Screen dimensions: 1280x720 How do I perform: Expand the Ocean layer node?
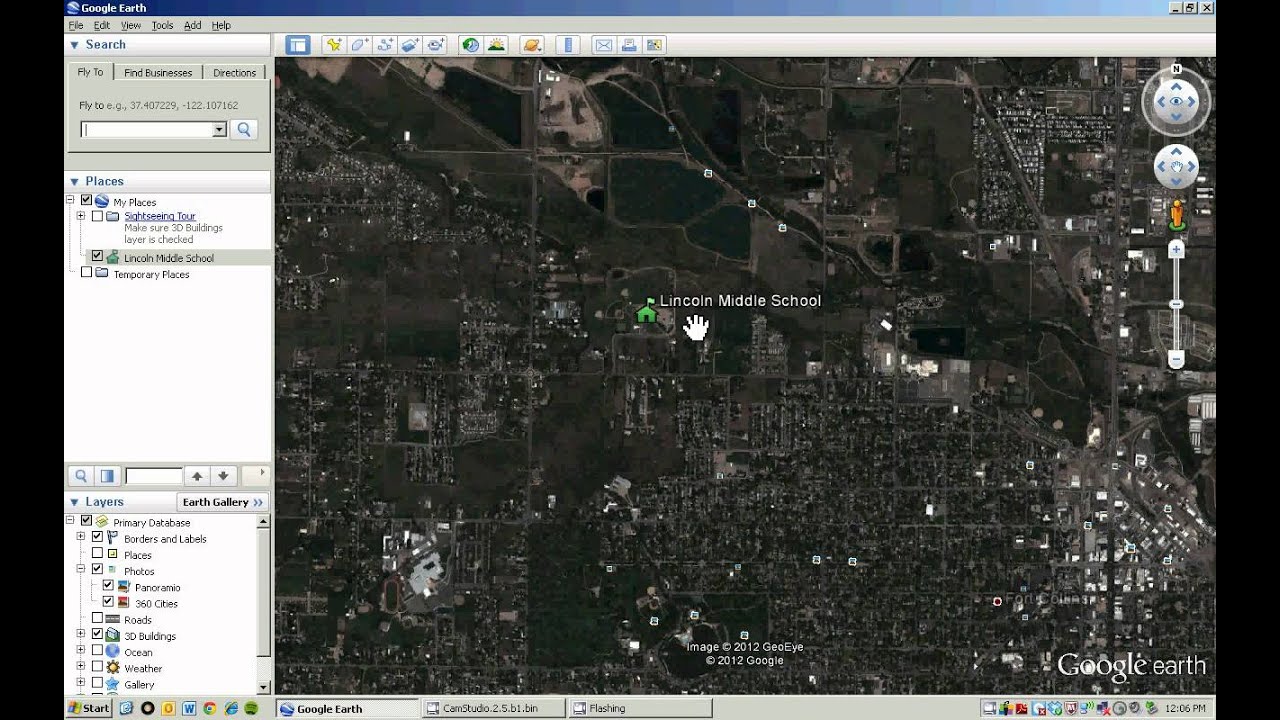(x=81, y=651)
